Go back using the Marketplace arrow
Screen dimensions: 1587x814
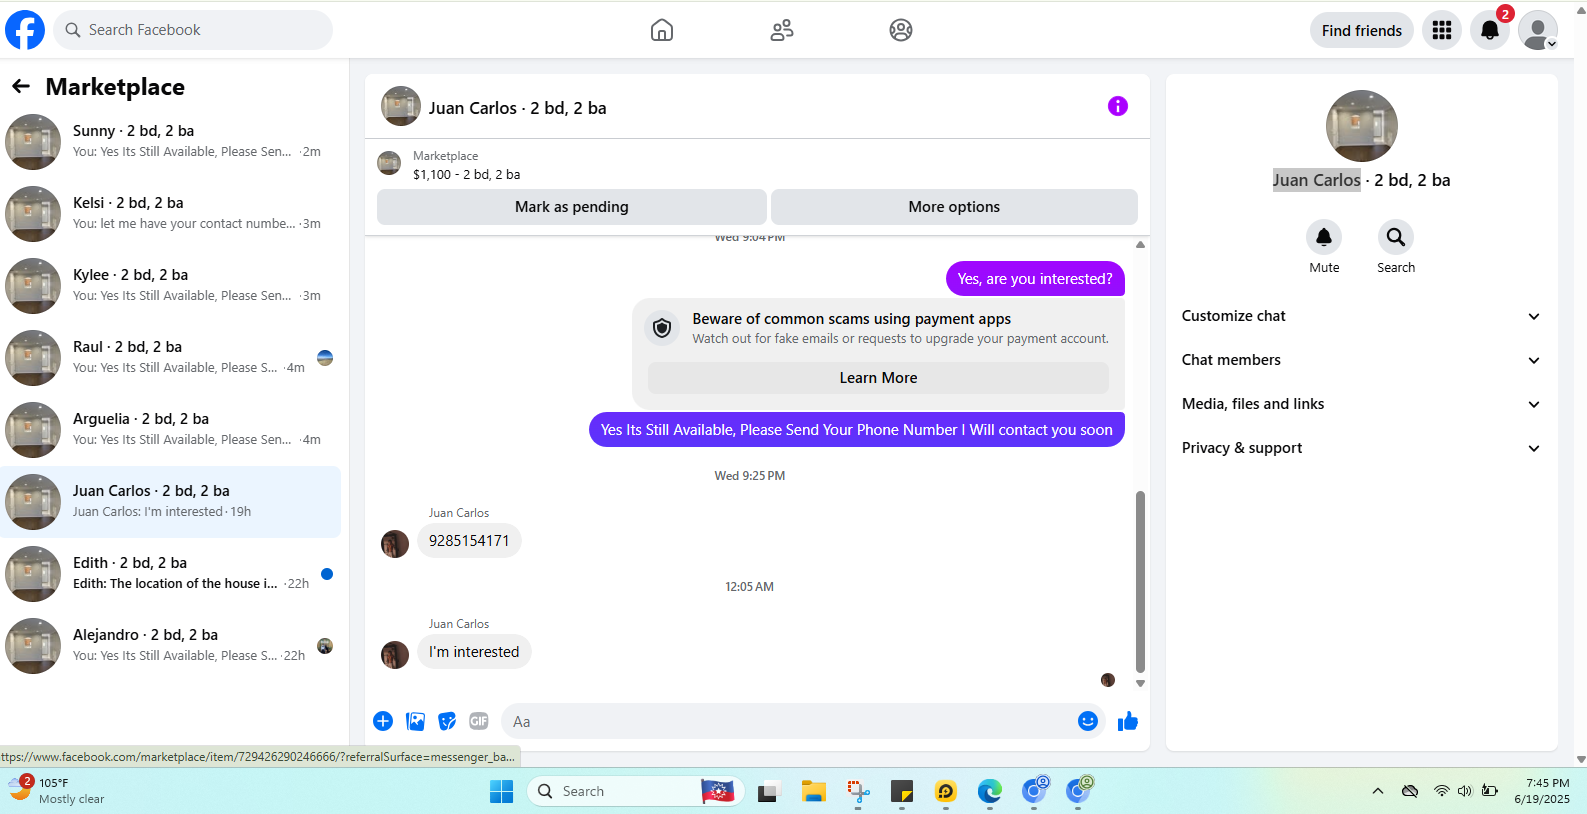coord(21,87)
